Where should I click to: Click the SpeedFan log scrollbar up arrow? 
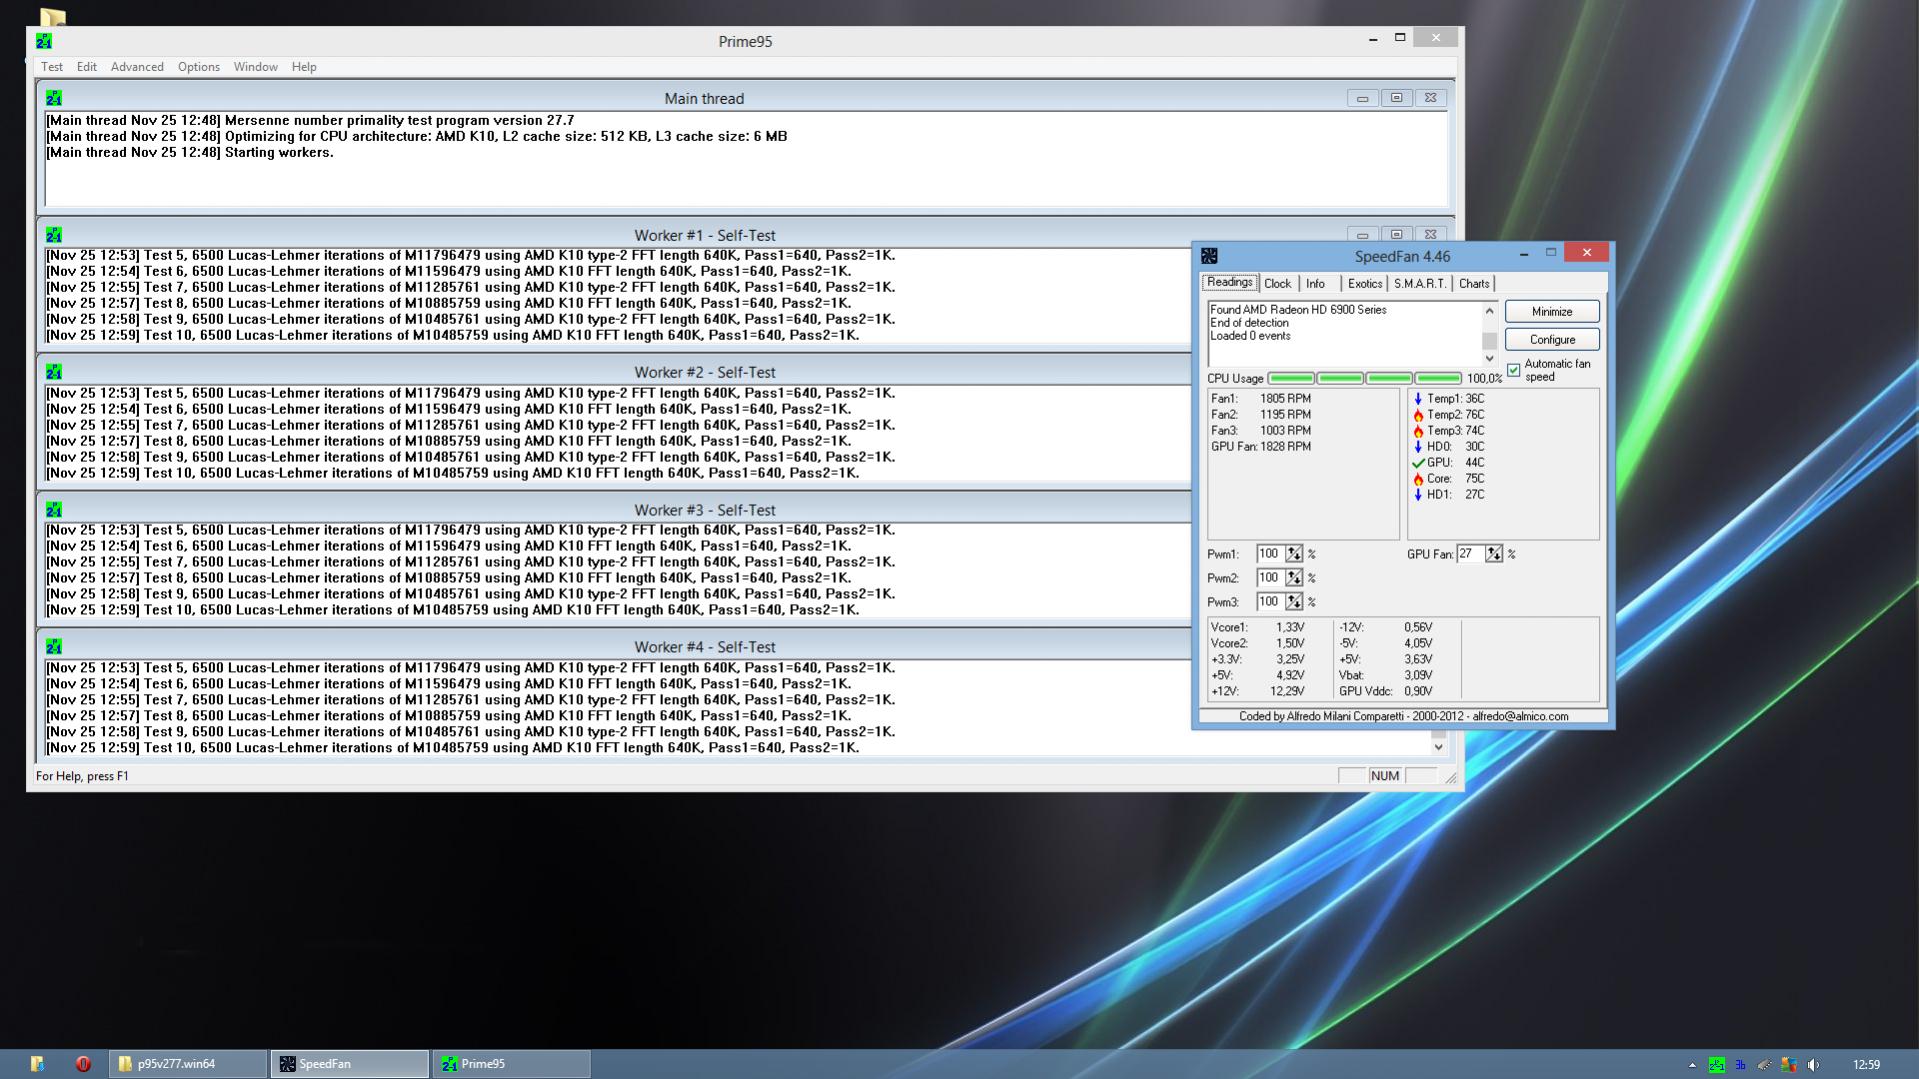pos(1489,311)
